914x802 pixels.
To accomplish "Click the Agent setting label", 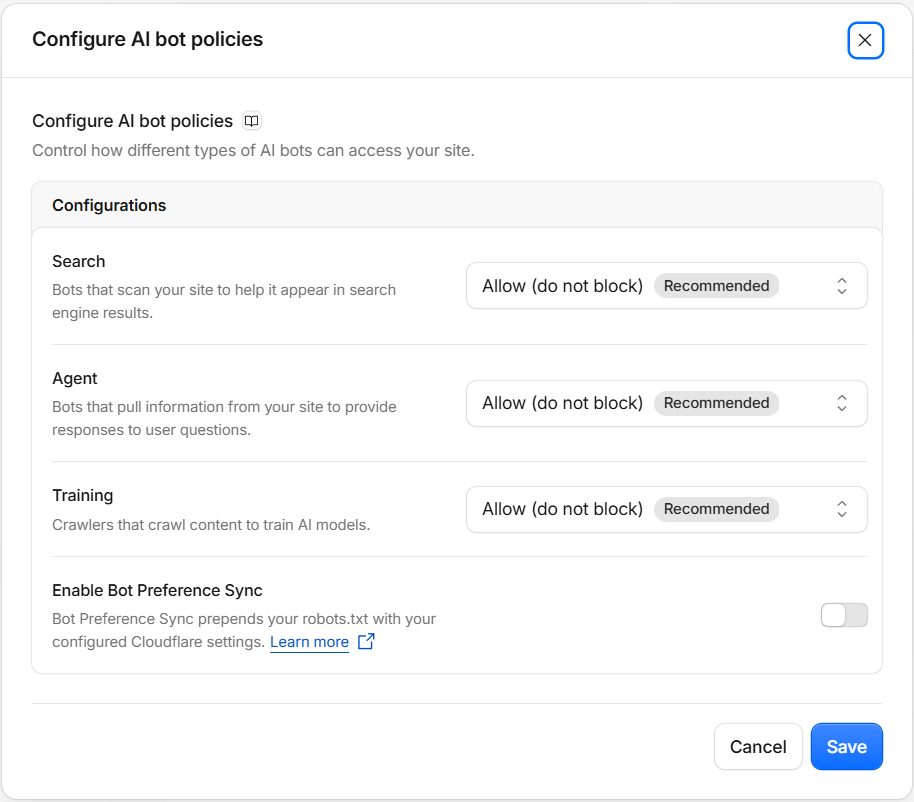I will tap(75, 378).
